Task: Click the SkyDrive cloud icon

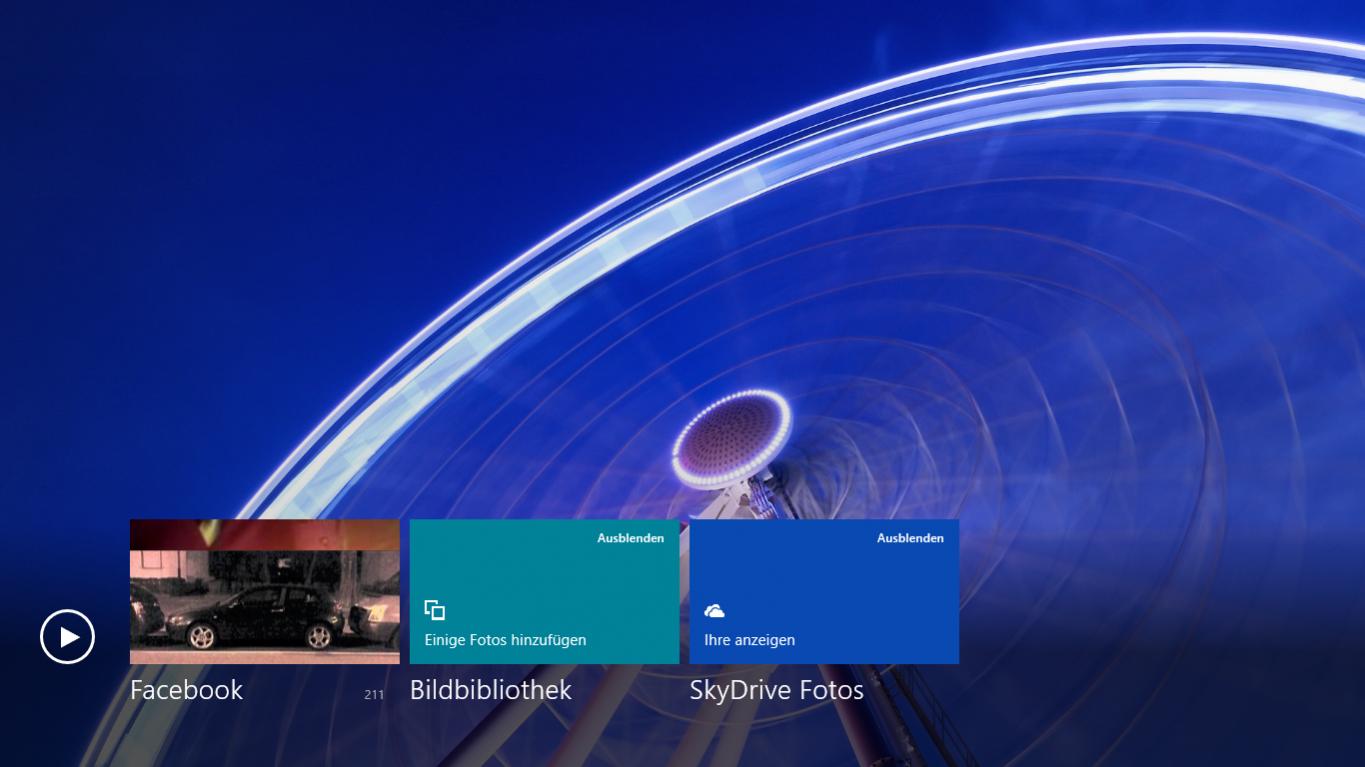Action: (x=714, y=611)
